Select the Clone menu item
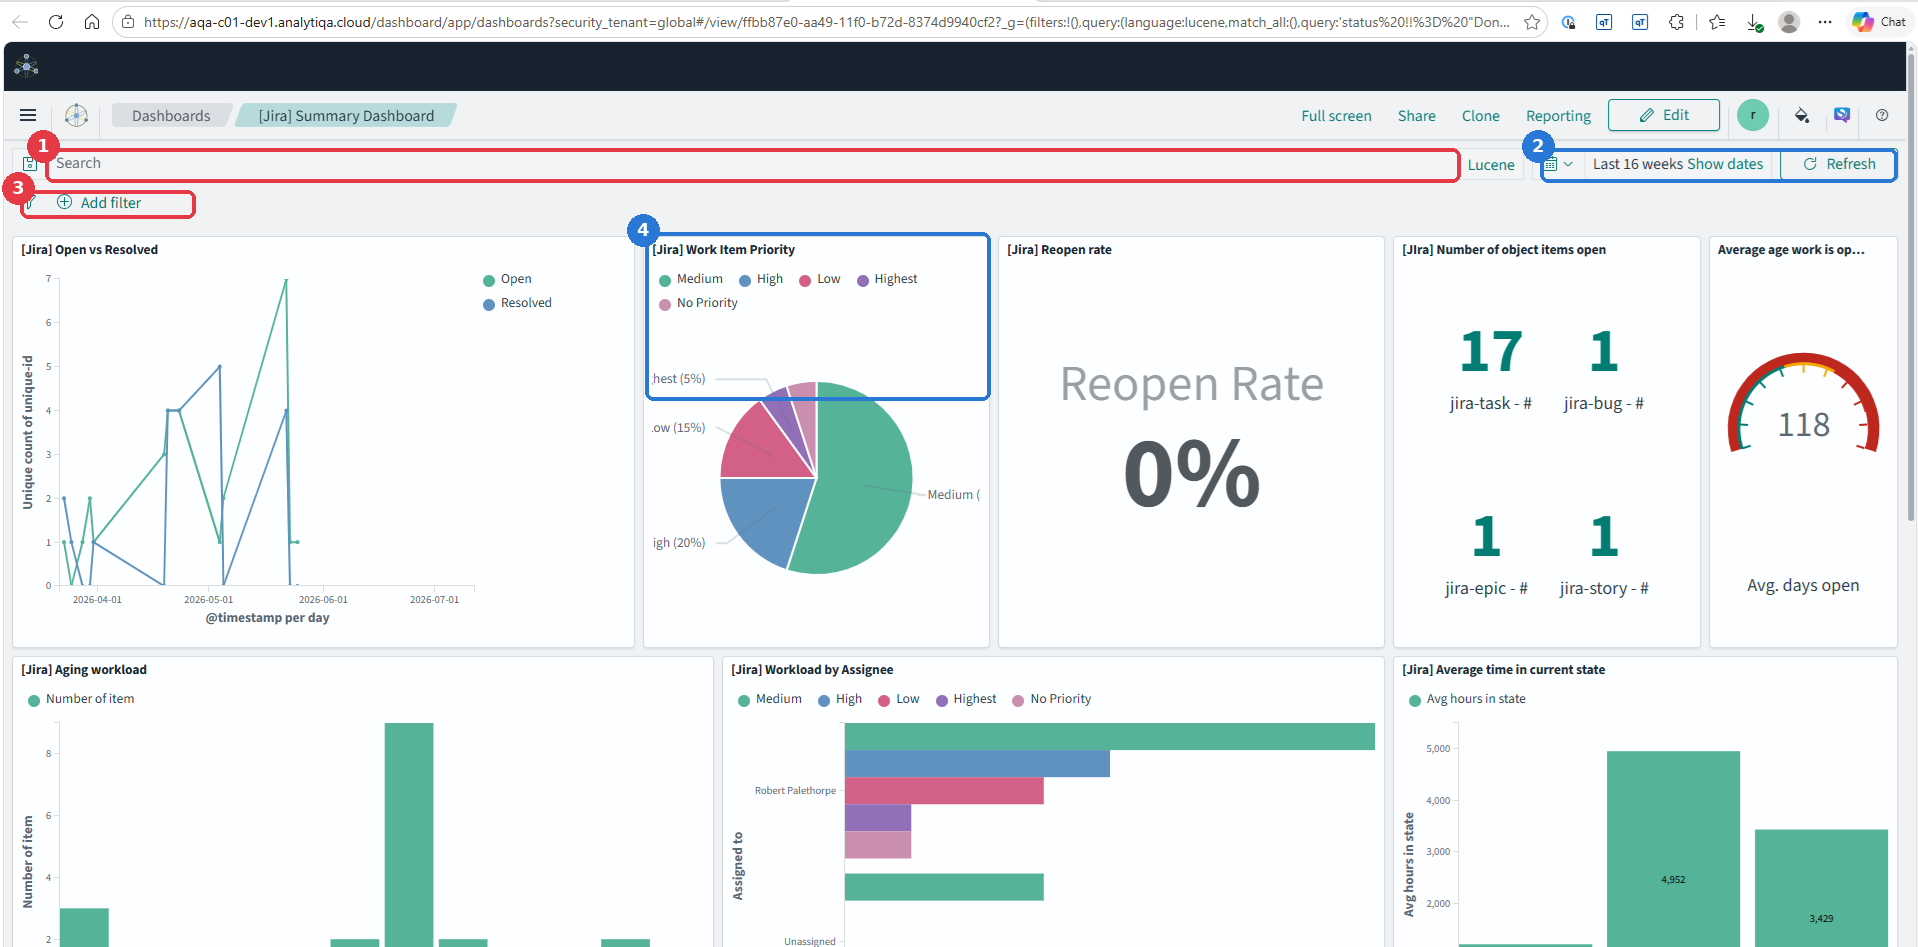Screen dimensions: 1918x947 (1480, 116)
